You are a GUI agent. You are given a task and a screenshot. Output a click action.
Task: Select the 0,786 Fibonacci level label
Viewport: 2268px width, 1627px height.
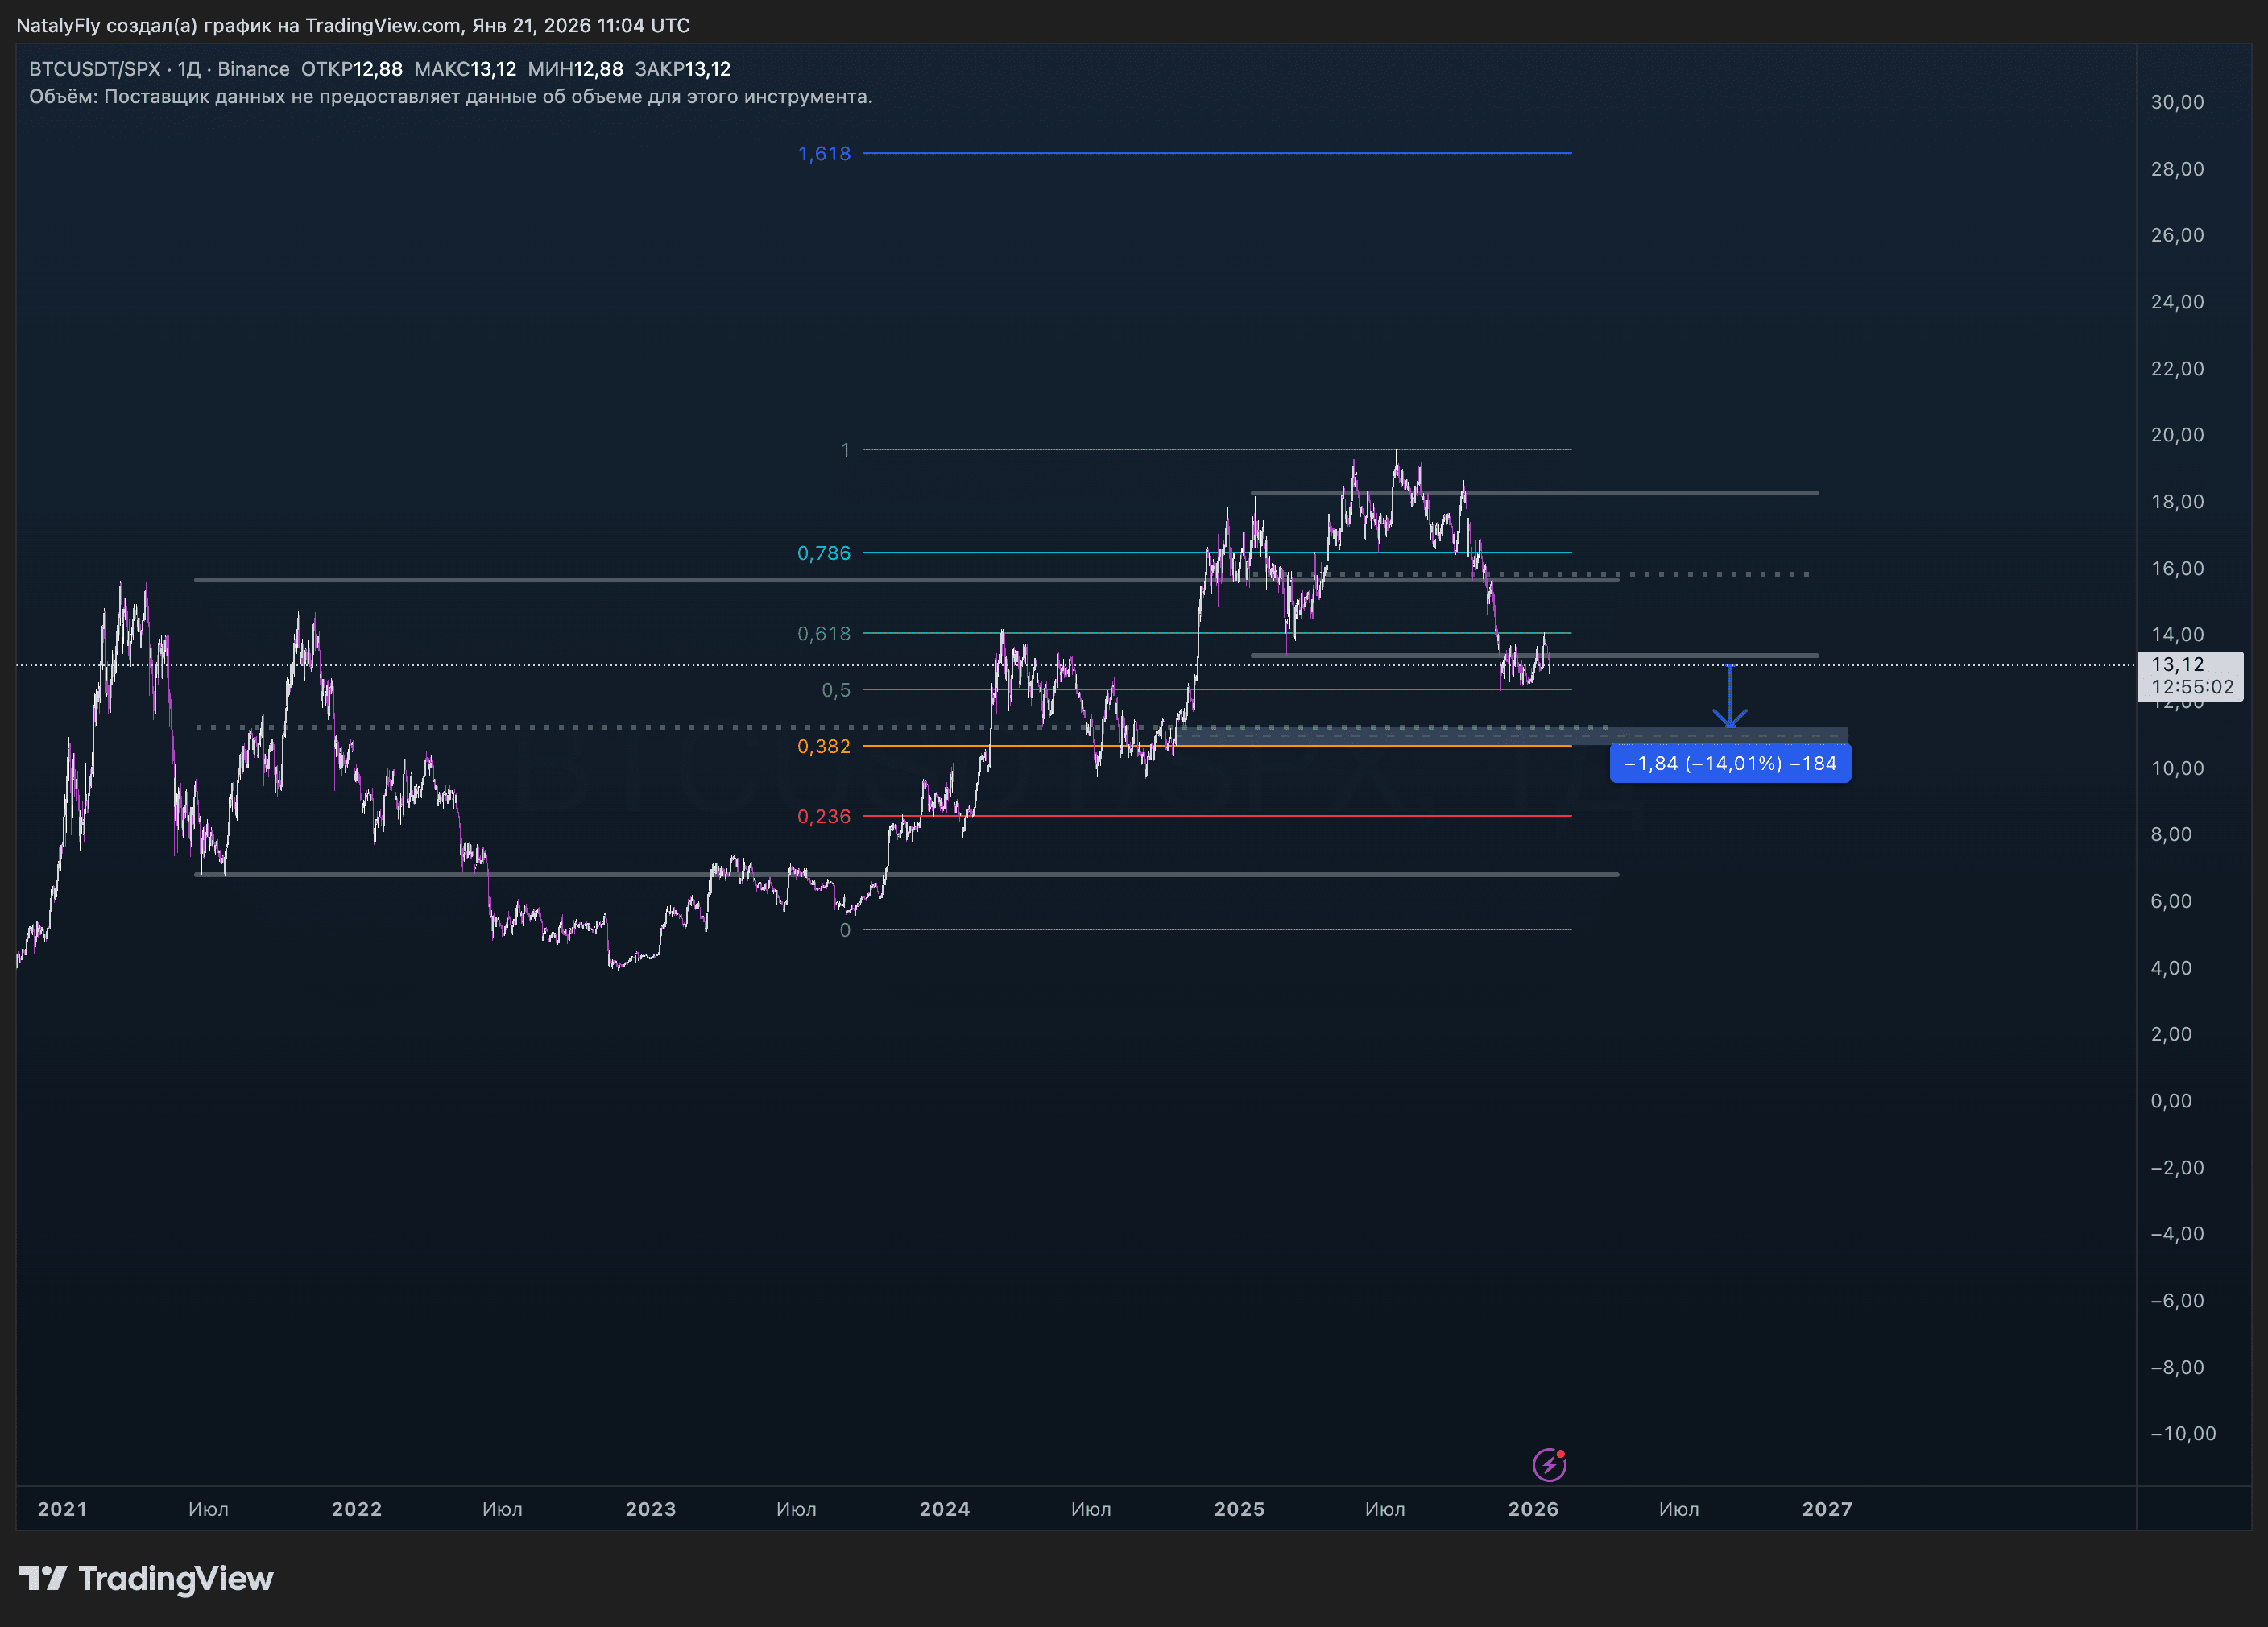click(x=823, y=553)
